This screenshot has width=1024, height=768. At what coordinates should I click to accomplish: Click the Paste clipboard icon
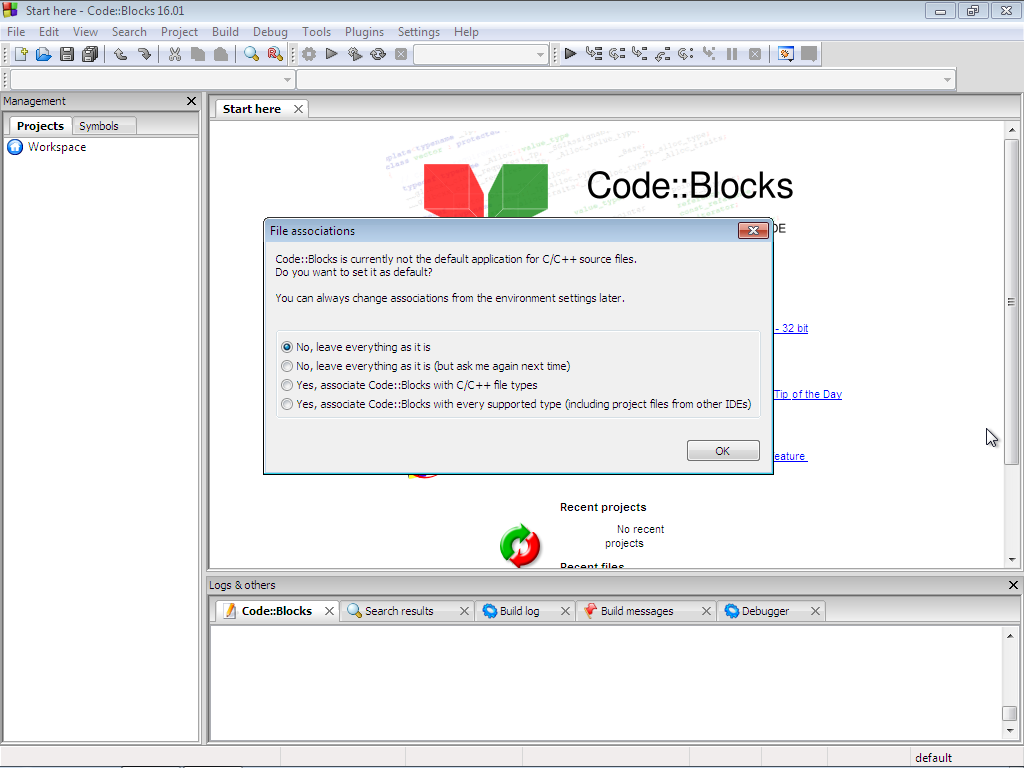[221, 54]
